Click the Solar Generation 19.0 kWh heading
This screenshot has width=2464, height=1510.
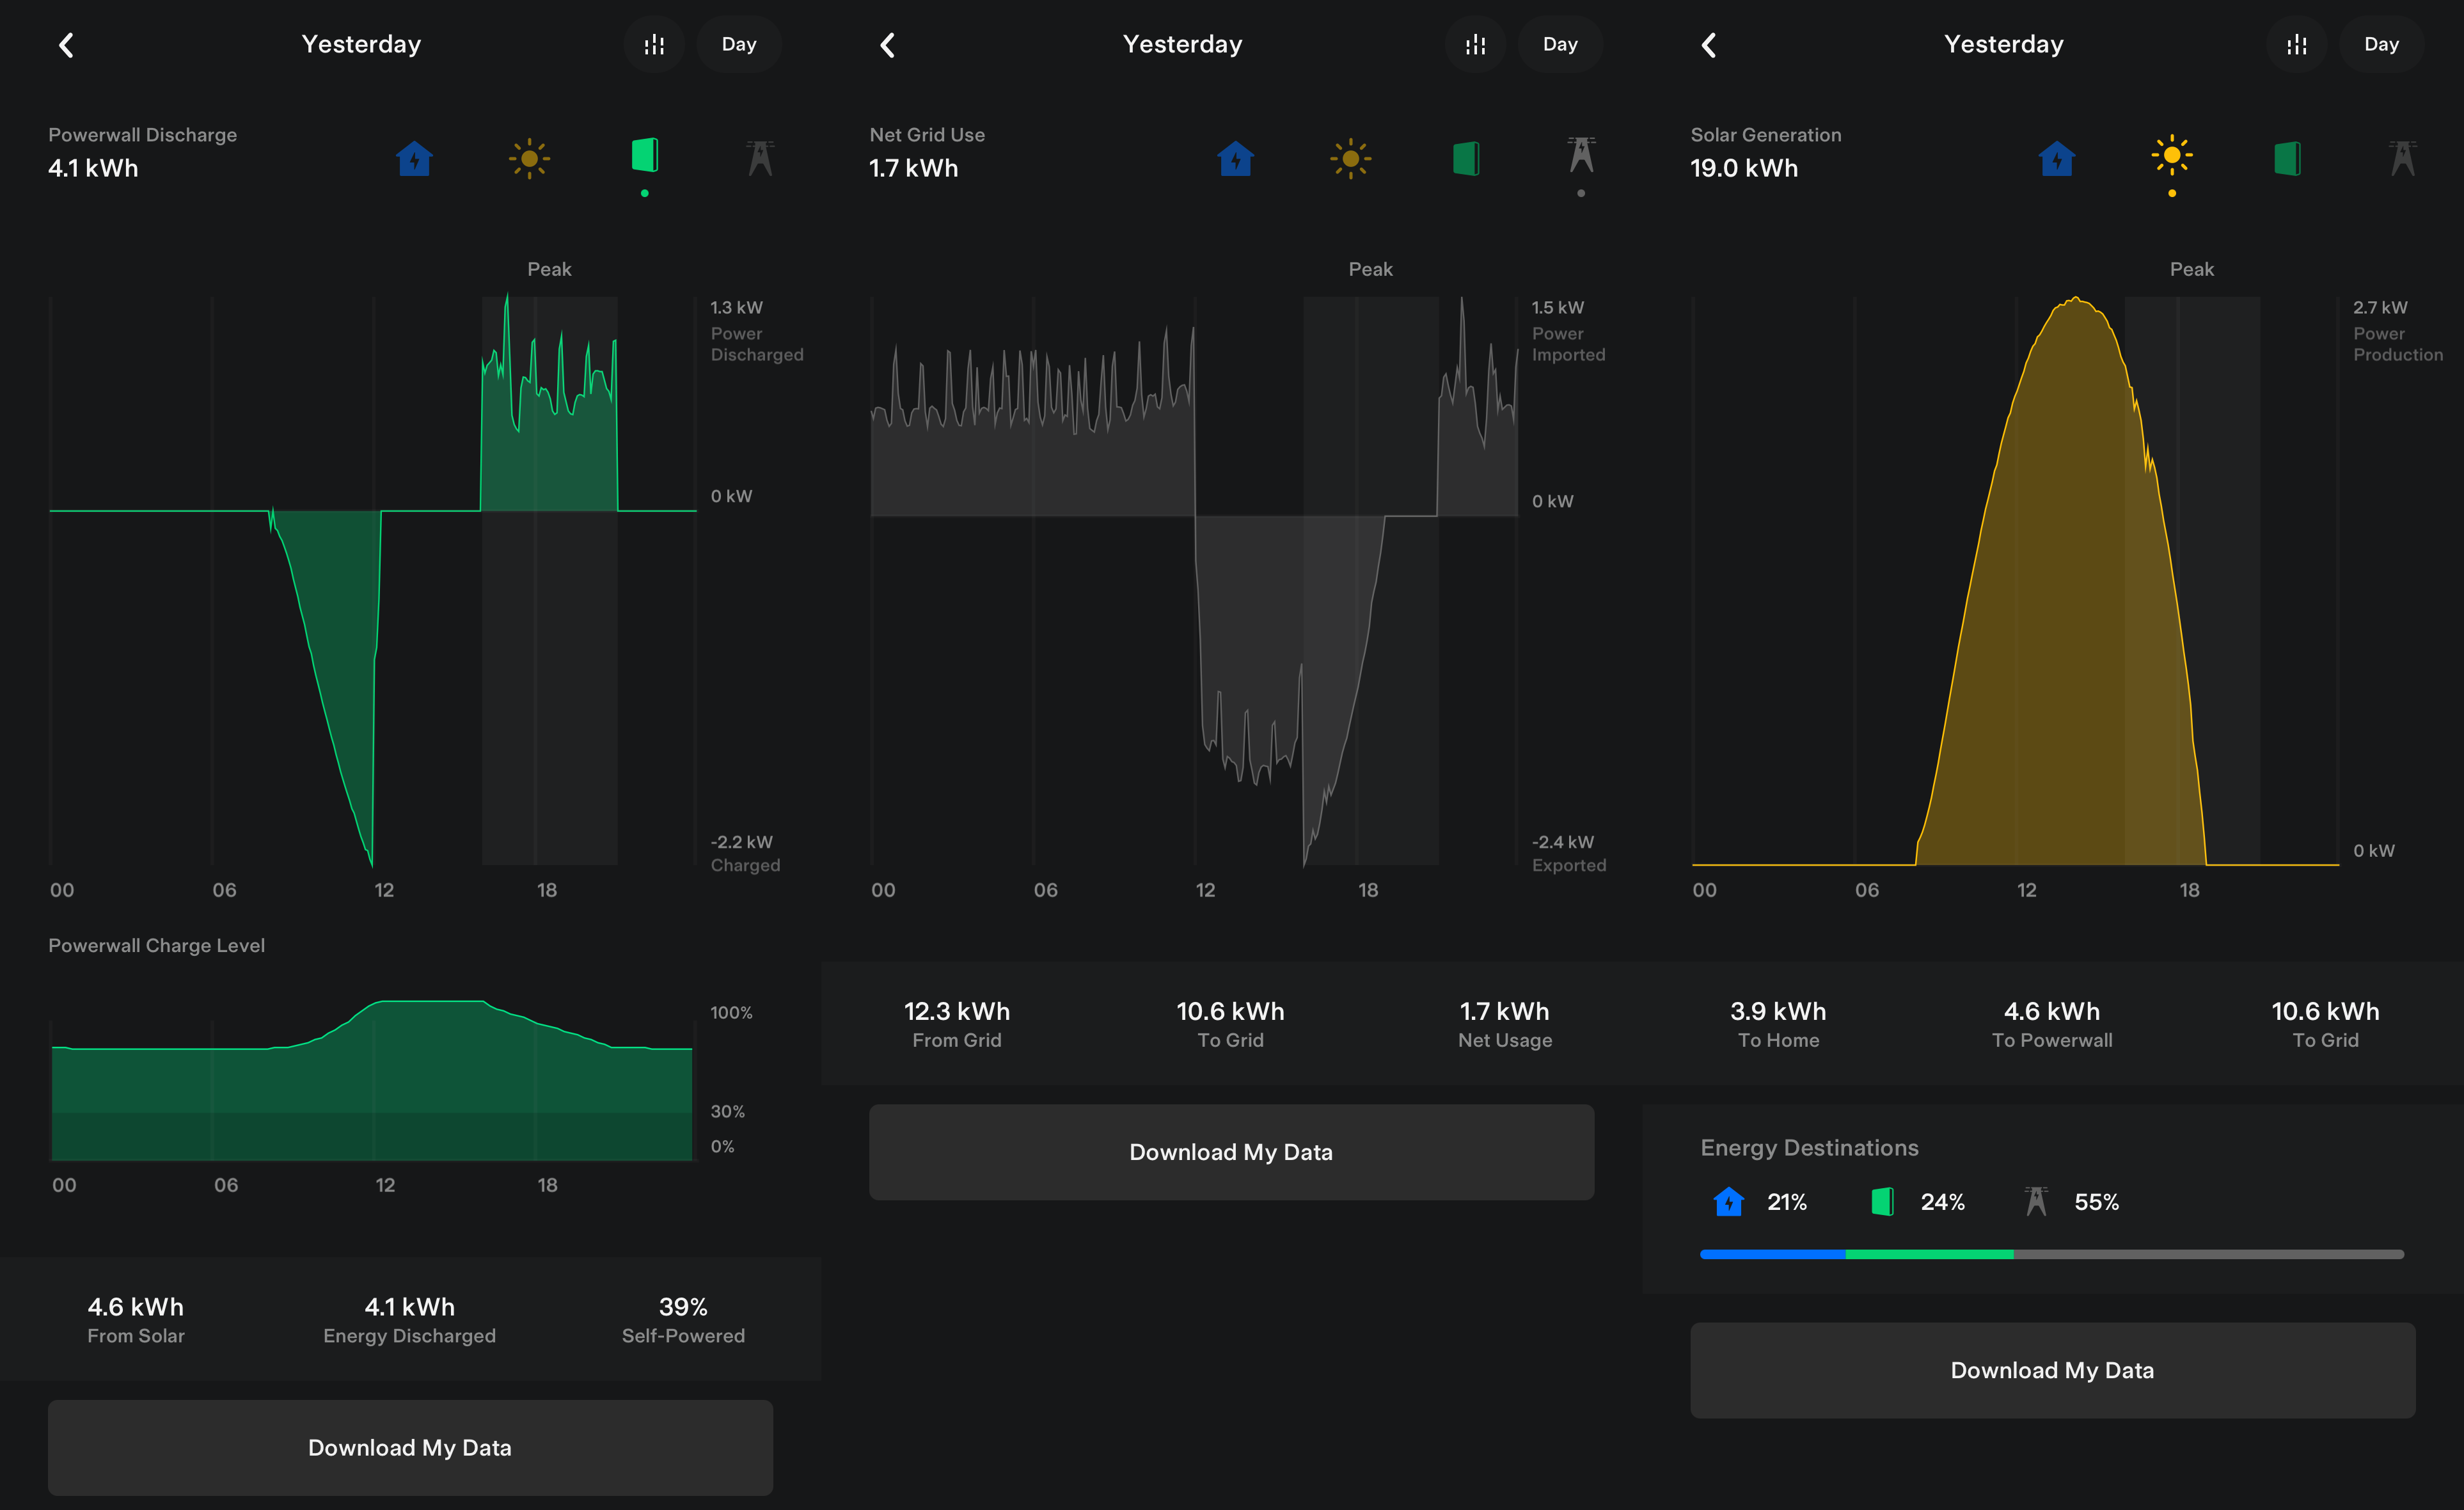coord(1765,152)
